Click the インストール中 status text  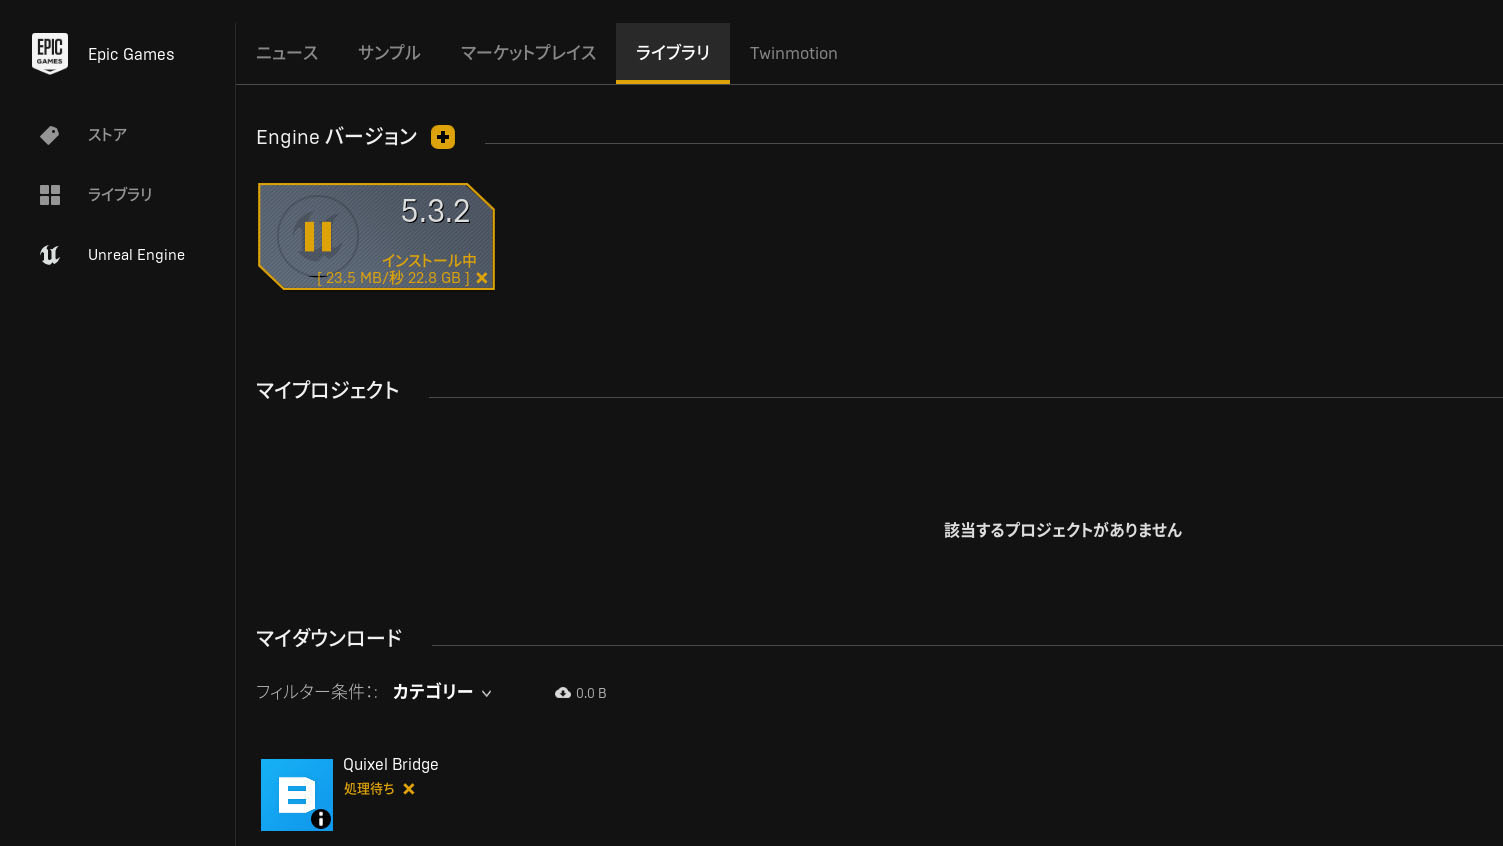coord(429,260)
